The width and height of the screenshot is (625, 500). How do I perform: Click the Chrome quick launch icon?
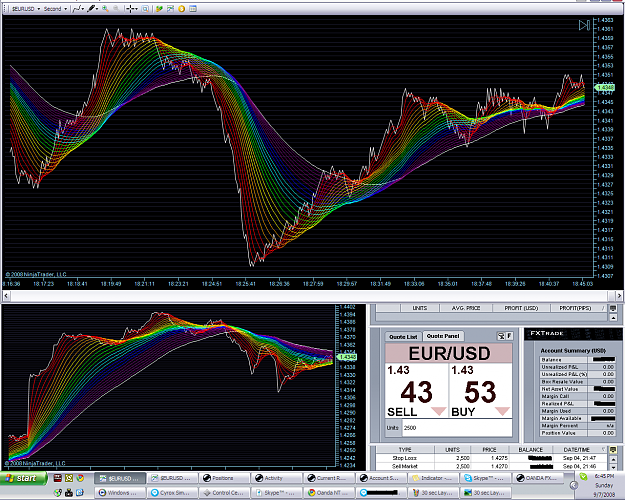pos(80,478)
